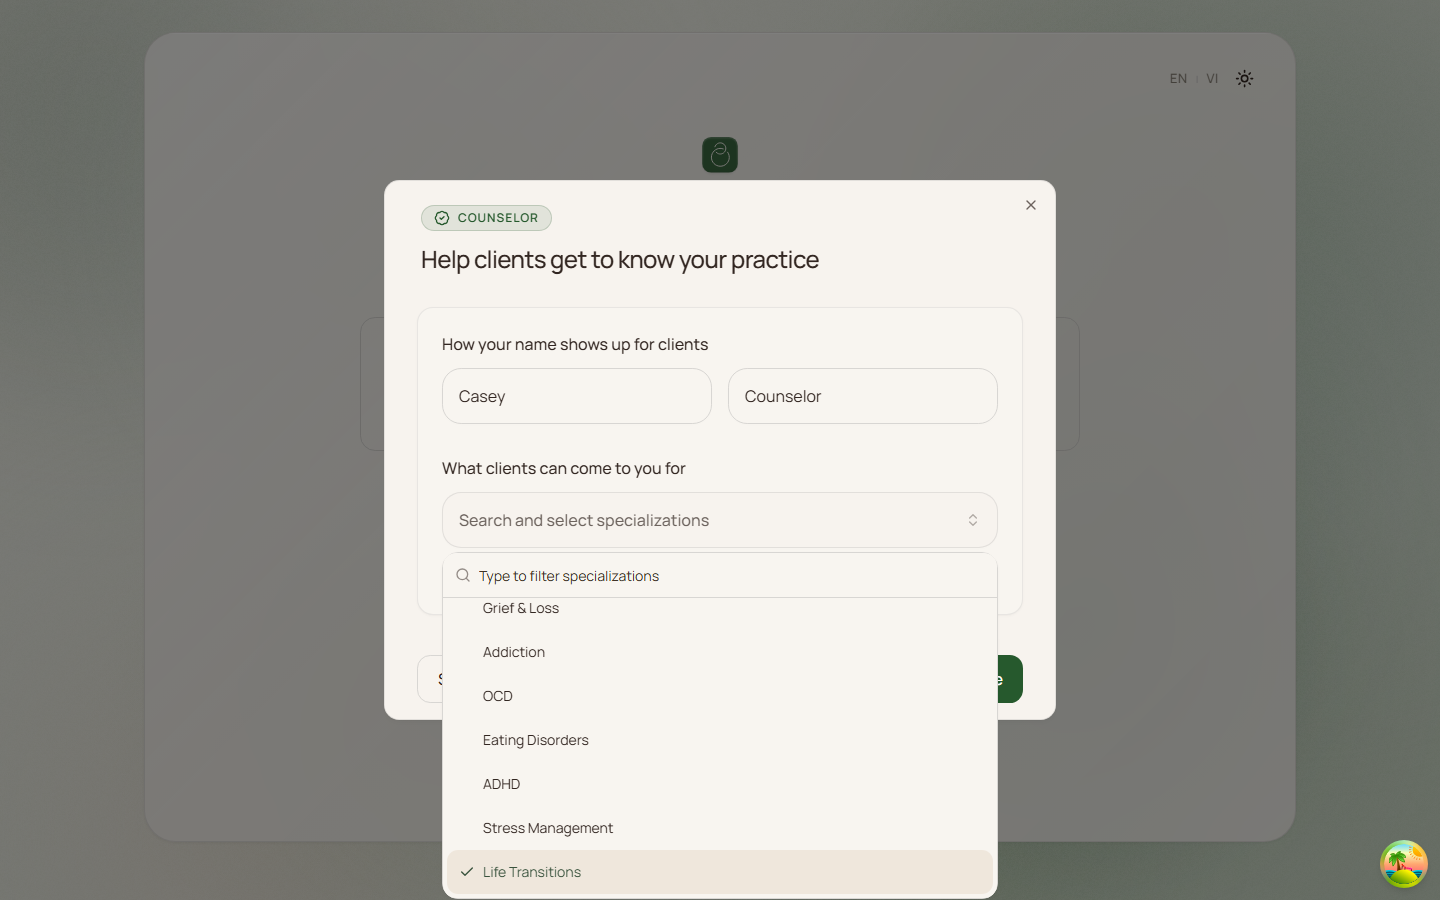This screenshot has width=1440, height=900.
Task: Click the green app logo icon
Action: [x=720, y=155]
